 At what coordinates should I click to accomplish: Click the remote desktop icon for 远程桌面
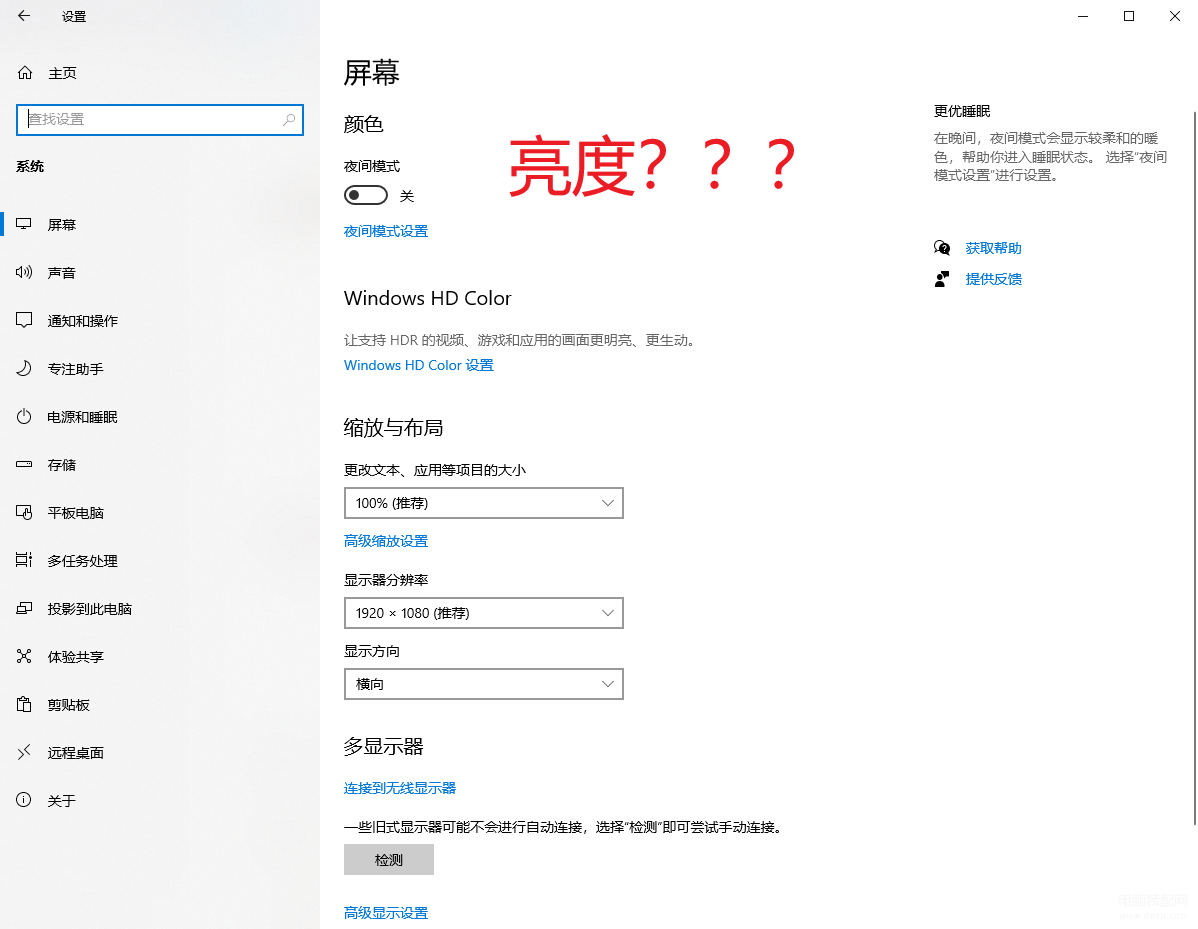[x=24, y=752]
